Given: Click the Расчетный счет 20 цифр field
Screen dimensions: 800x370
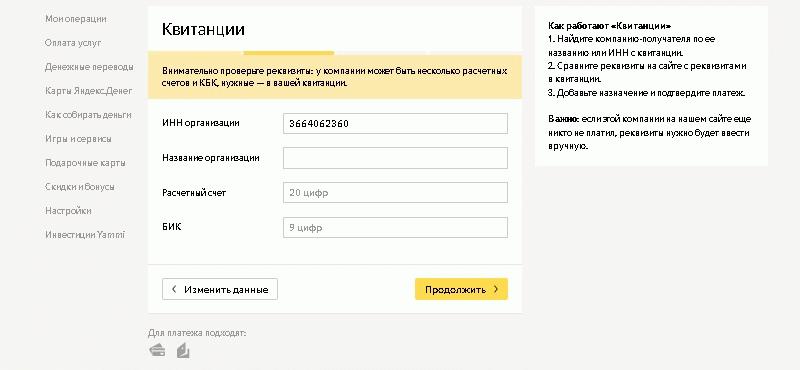Looking at the screenshot, I should point(395,193).
